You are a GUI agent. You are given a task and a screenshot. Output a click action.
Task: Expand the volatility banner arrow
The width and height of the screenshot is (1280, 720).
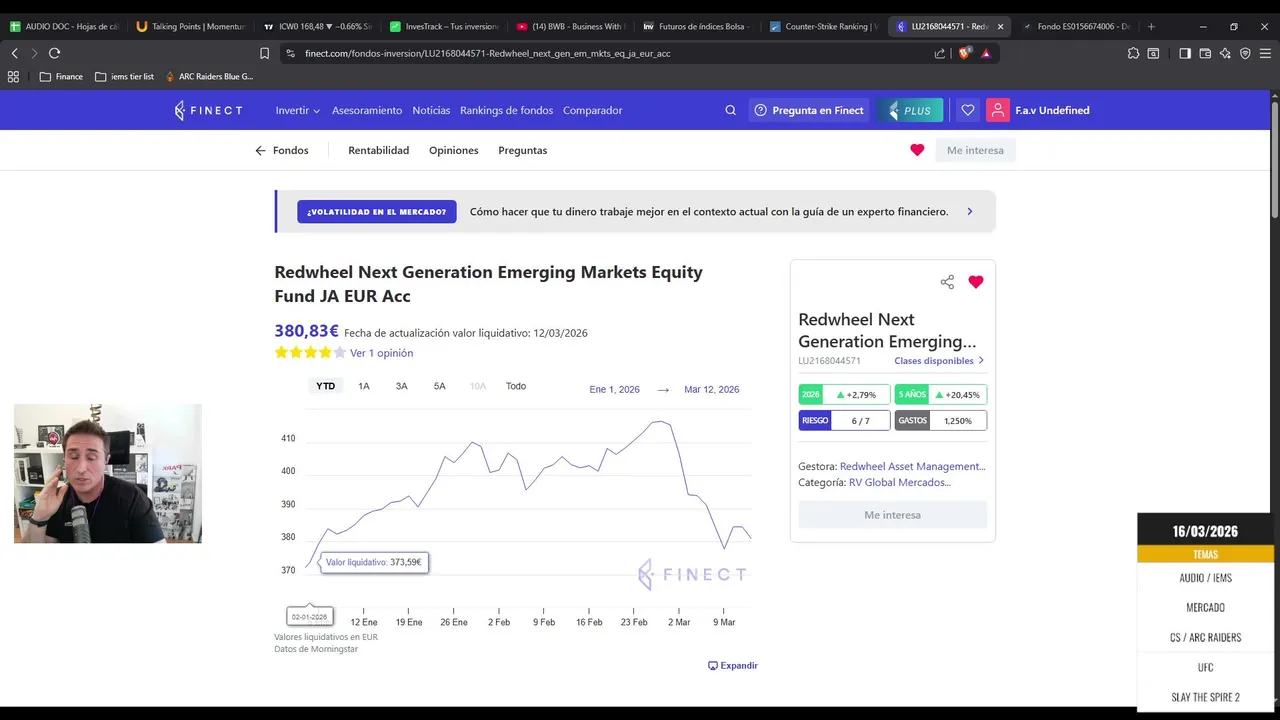pos(969,211)
